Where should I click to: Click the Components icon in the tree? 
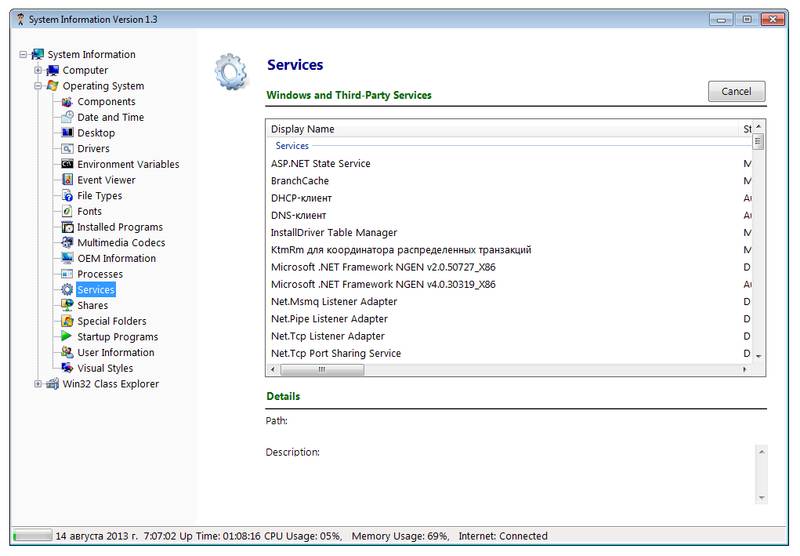click(67, 102)
